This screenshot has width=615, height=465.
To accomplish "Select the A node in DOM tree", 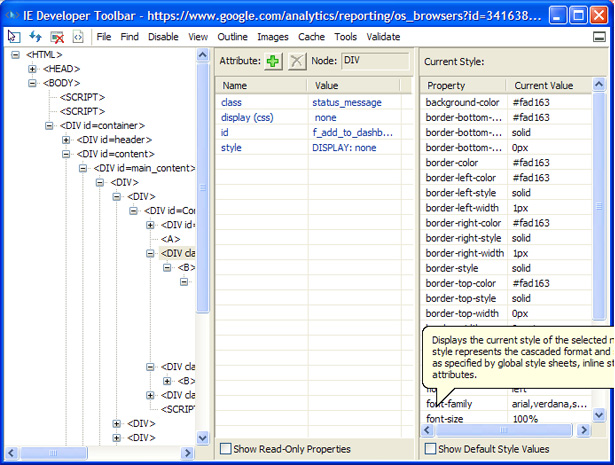I will 171,239.
